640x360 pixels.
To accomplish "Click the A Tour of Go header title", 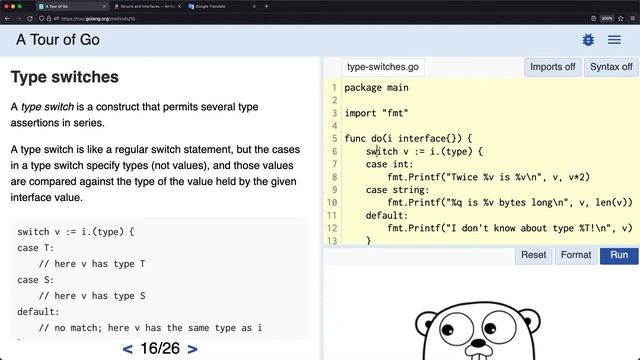I will (x=58, y=40).
